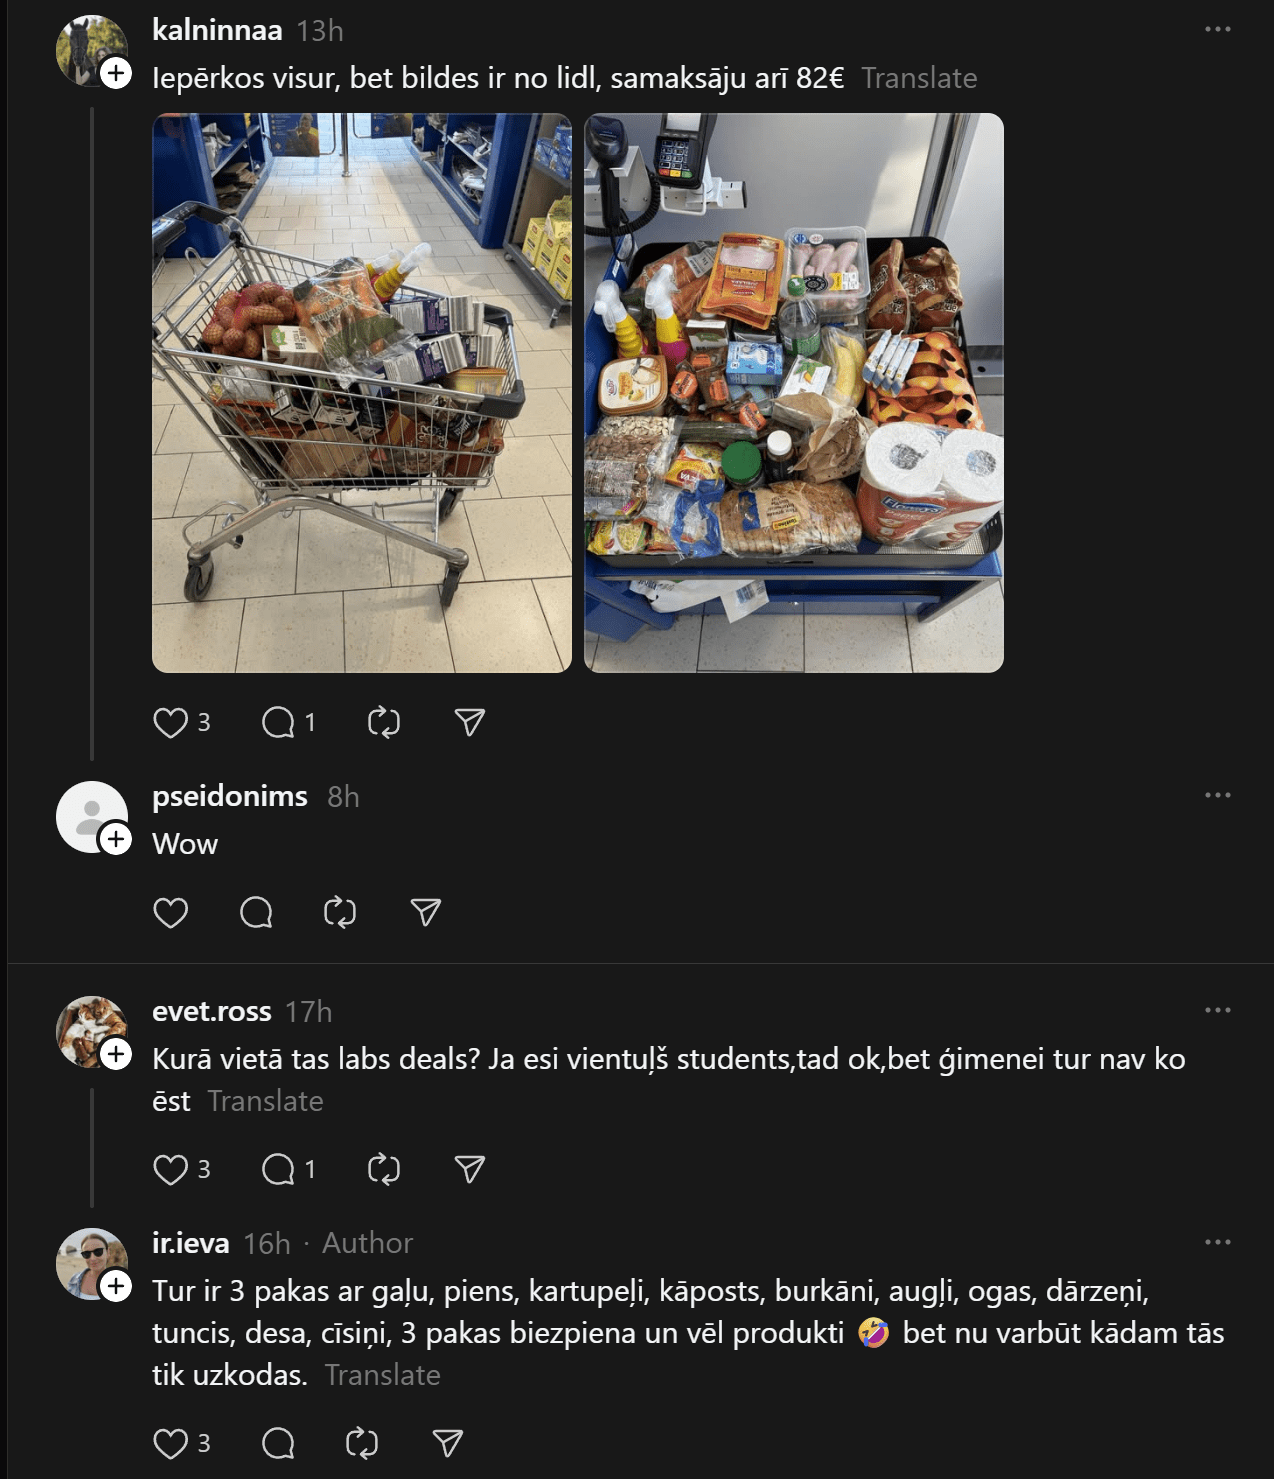The image size is (1274, 1479).
Task: Like pseidonims' "Wow" reply
Action: [x=171, y=912]
